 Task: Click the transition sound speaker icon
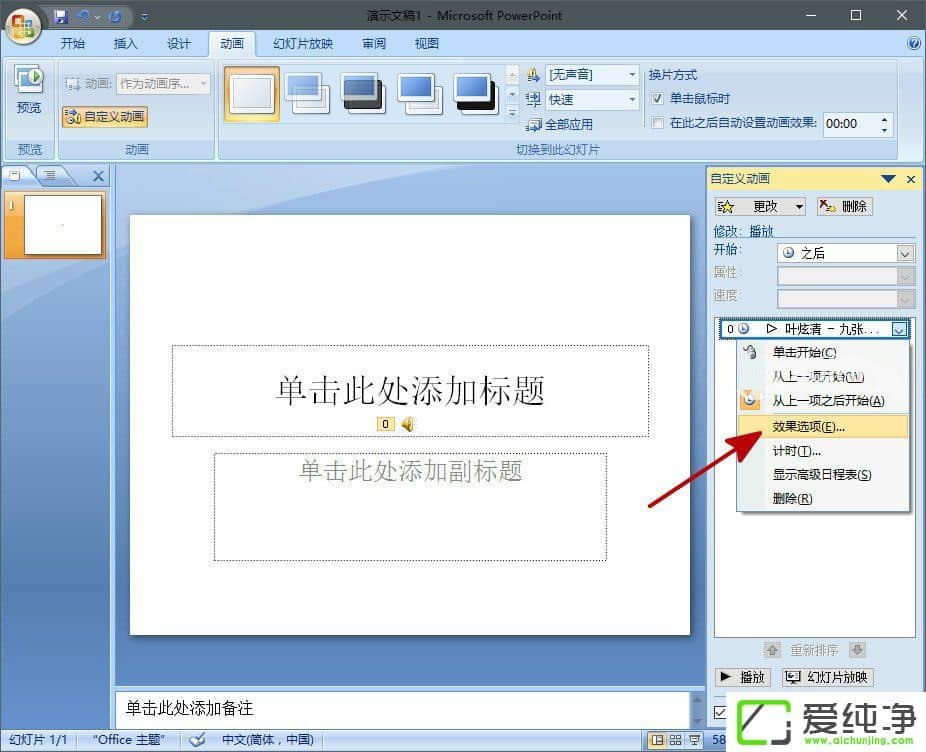(x=534, y=74)
